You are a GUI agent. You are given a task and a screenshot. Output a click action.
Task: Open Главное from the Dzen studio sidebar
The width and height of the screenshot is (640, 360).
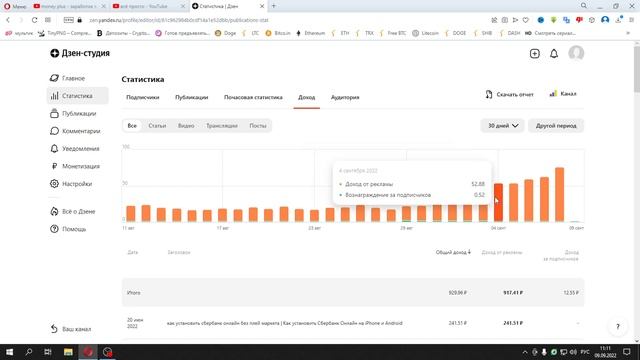(x=73, y=78)
